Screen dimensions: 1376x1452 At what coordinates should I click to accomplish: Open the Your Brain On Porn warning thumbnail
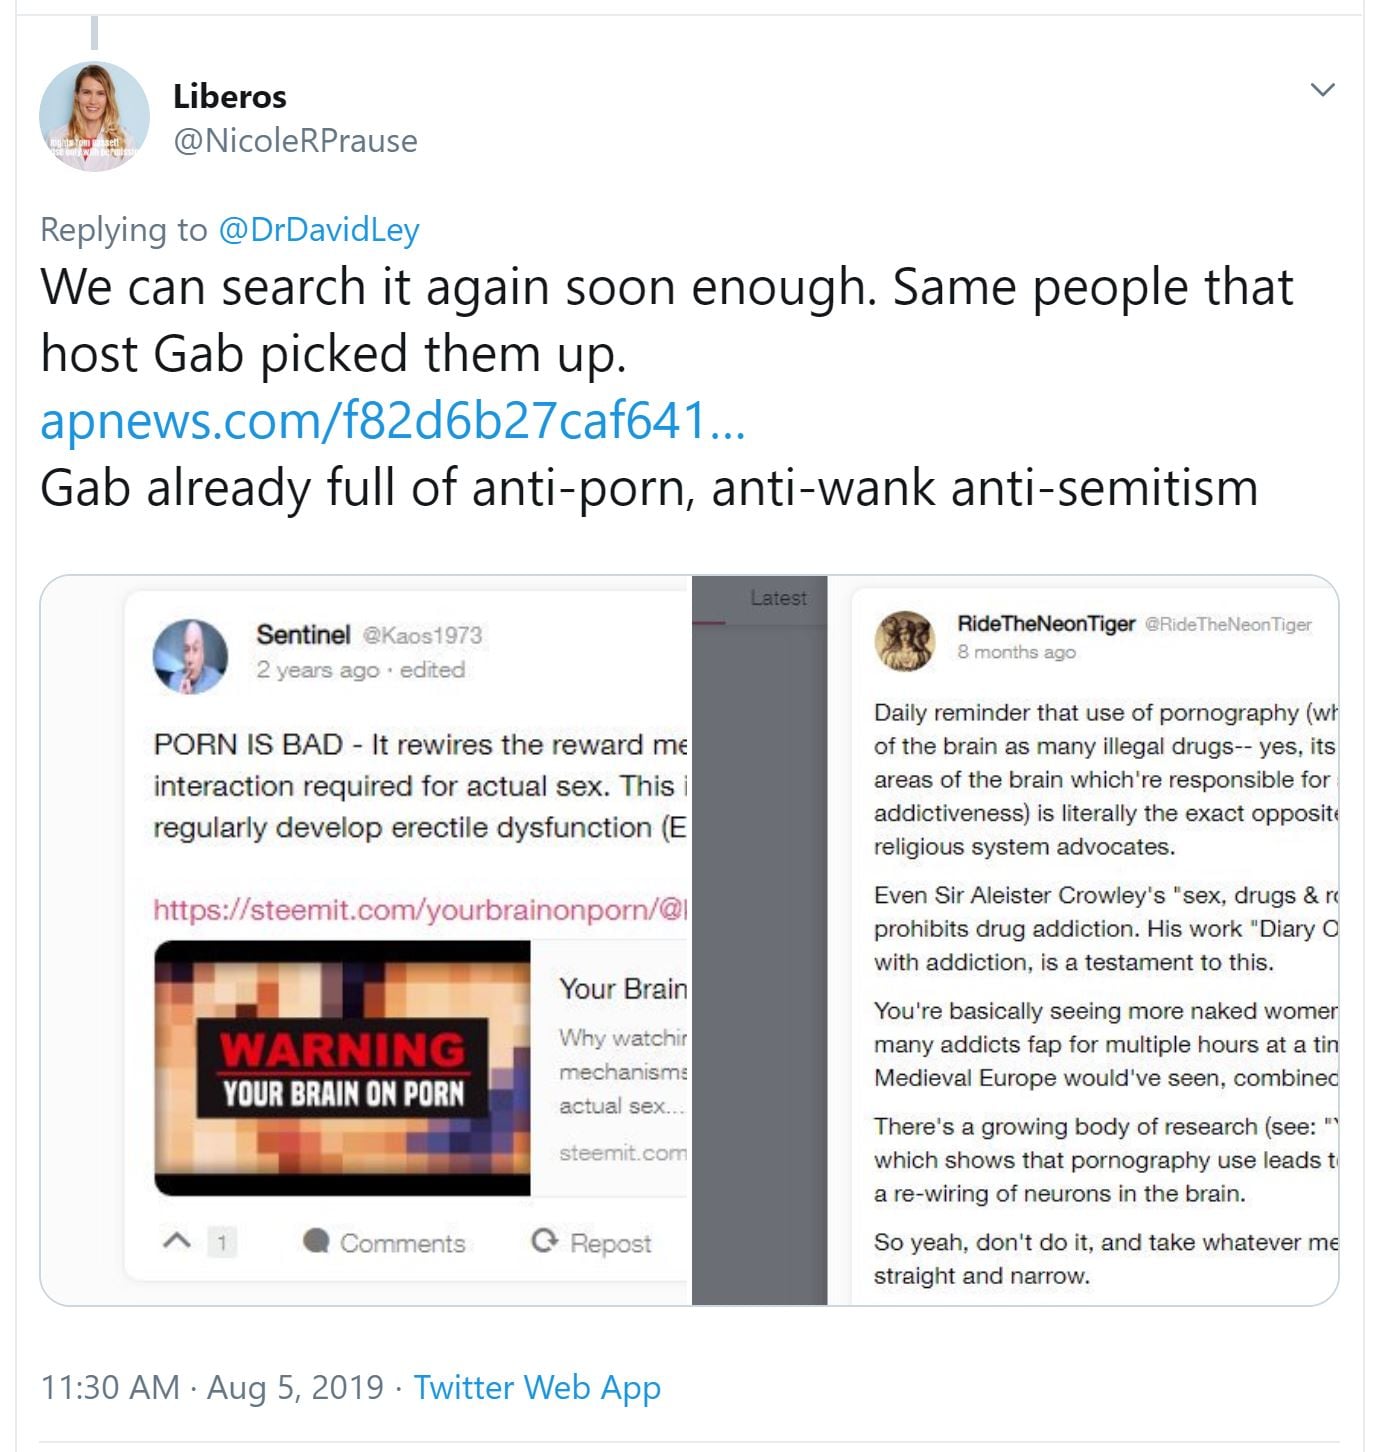click(342, 1068)
